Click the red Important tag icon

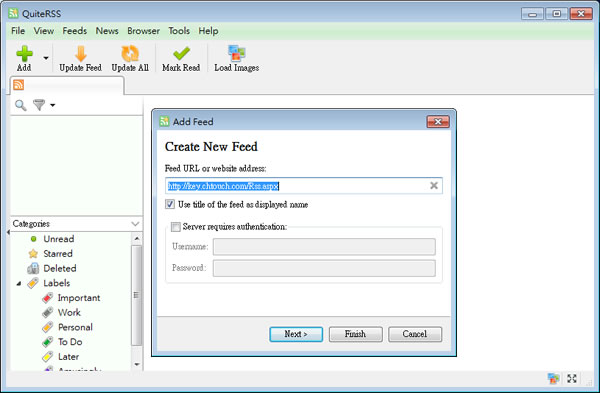click(47, 298)
